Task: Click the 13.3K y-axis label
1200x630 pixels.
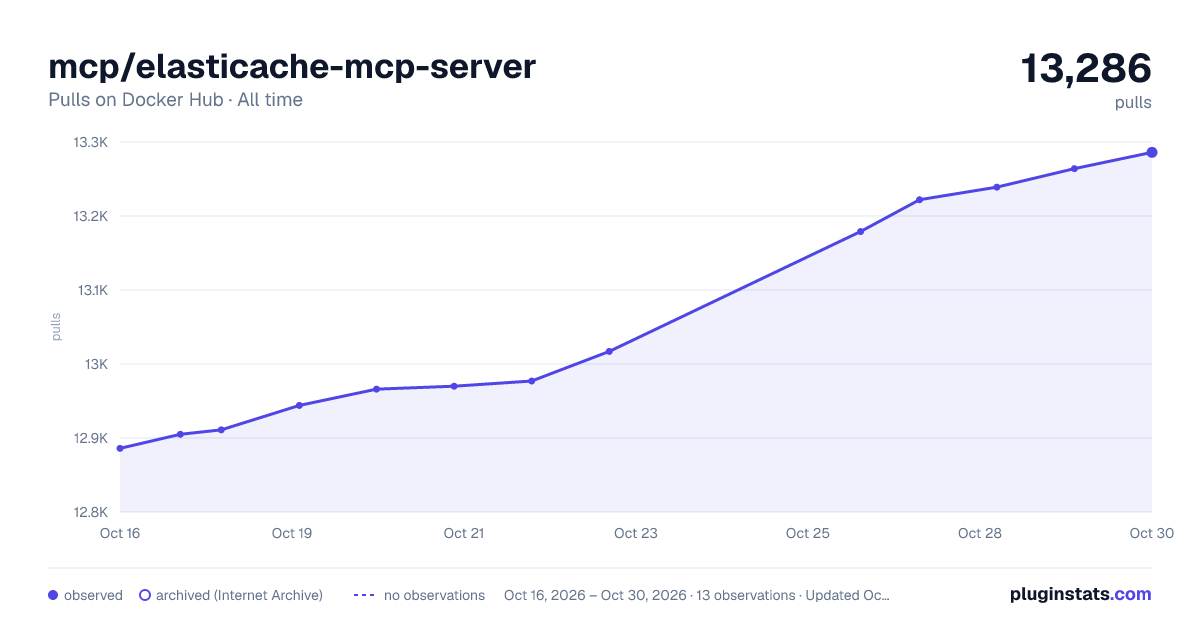Action: click(x=90, y=142)
